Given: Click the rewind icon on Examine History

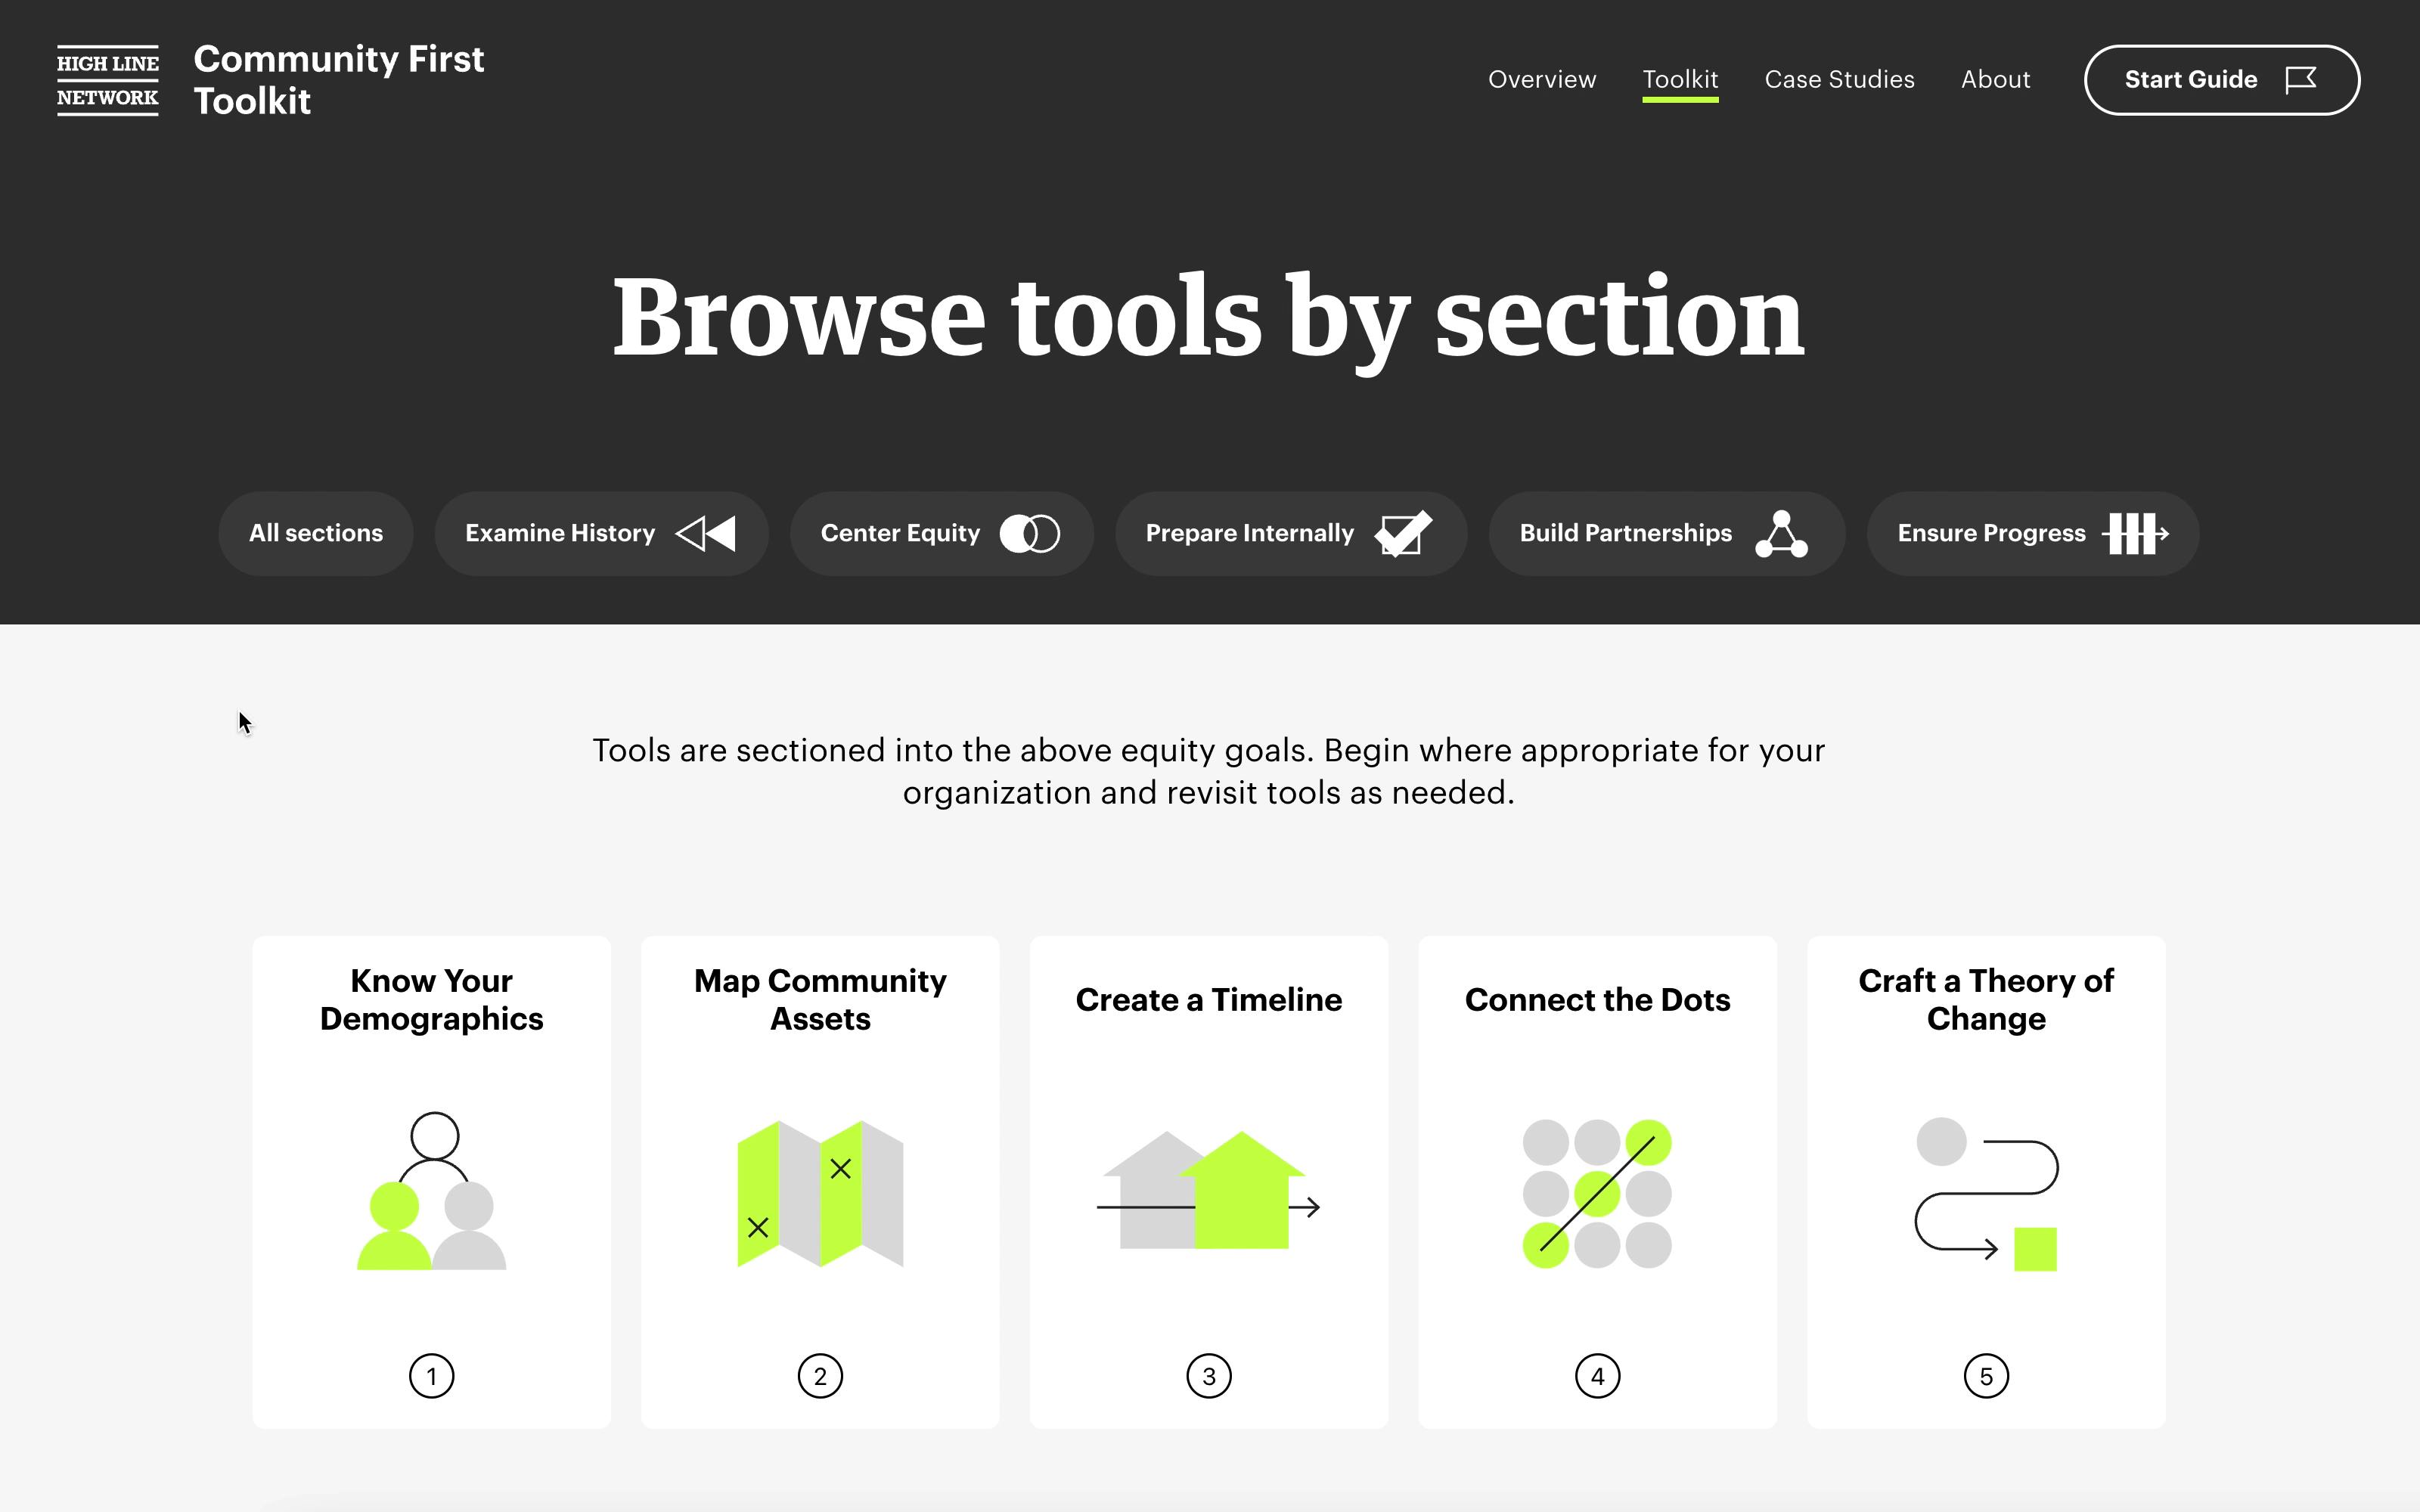Looking at the screenshot, I should click(706, 533).
